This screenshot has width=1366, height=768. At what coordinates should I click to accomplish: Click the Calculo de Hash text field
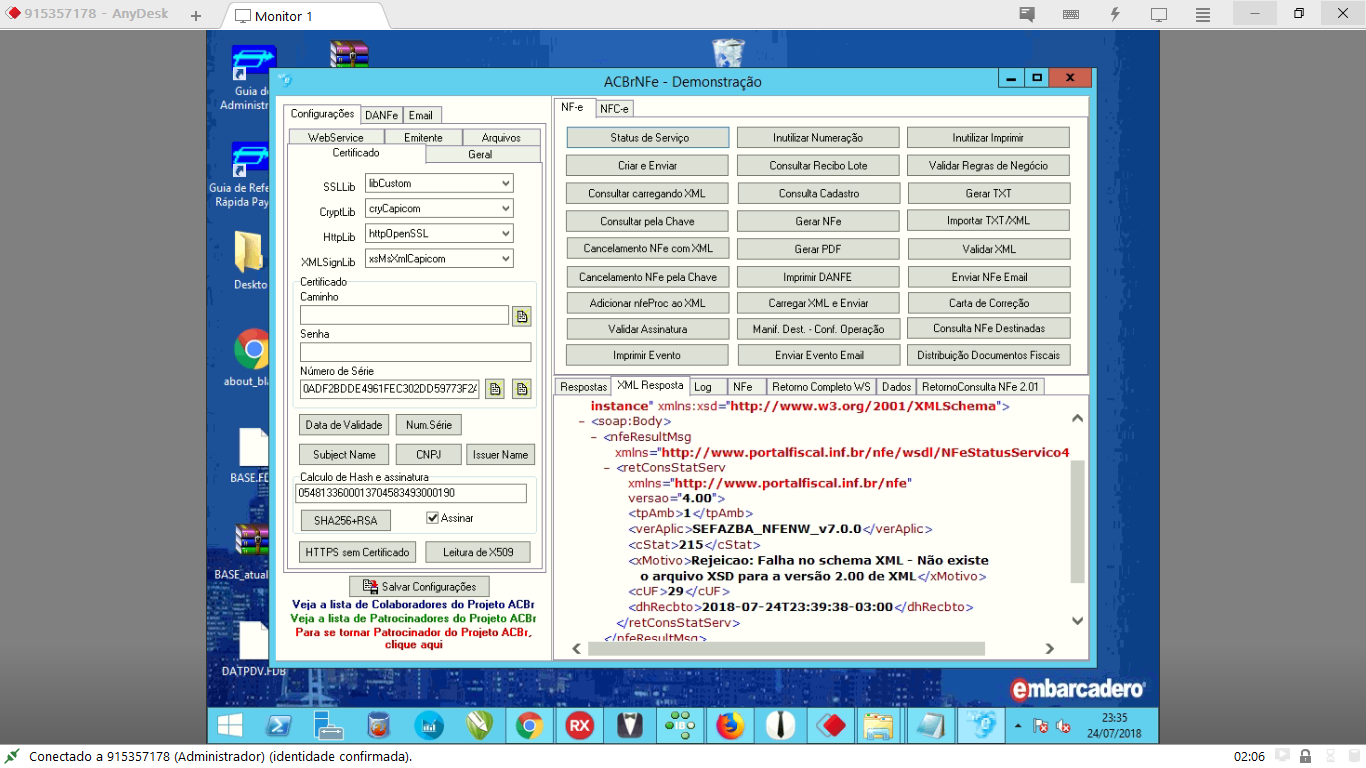(x=411, y=493)
